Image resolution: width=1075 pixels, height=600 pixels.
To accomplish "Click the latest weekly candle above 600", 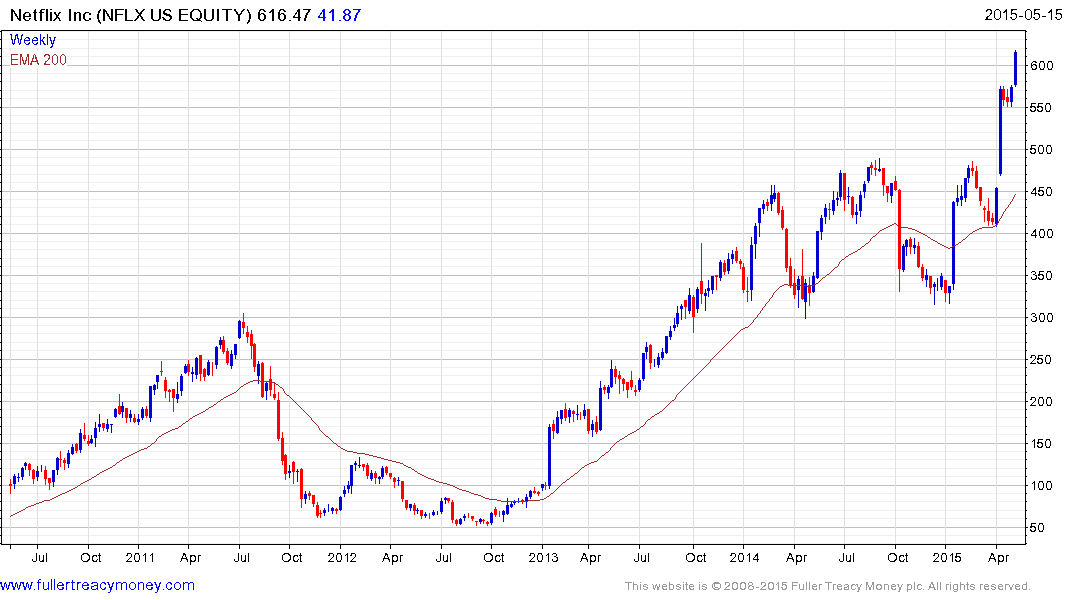I will click(x=1015, y=68).
